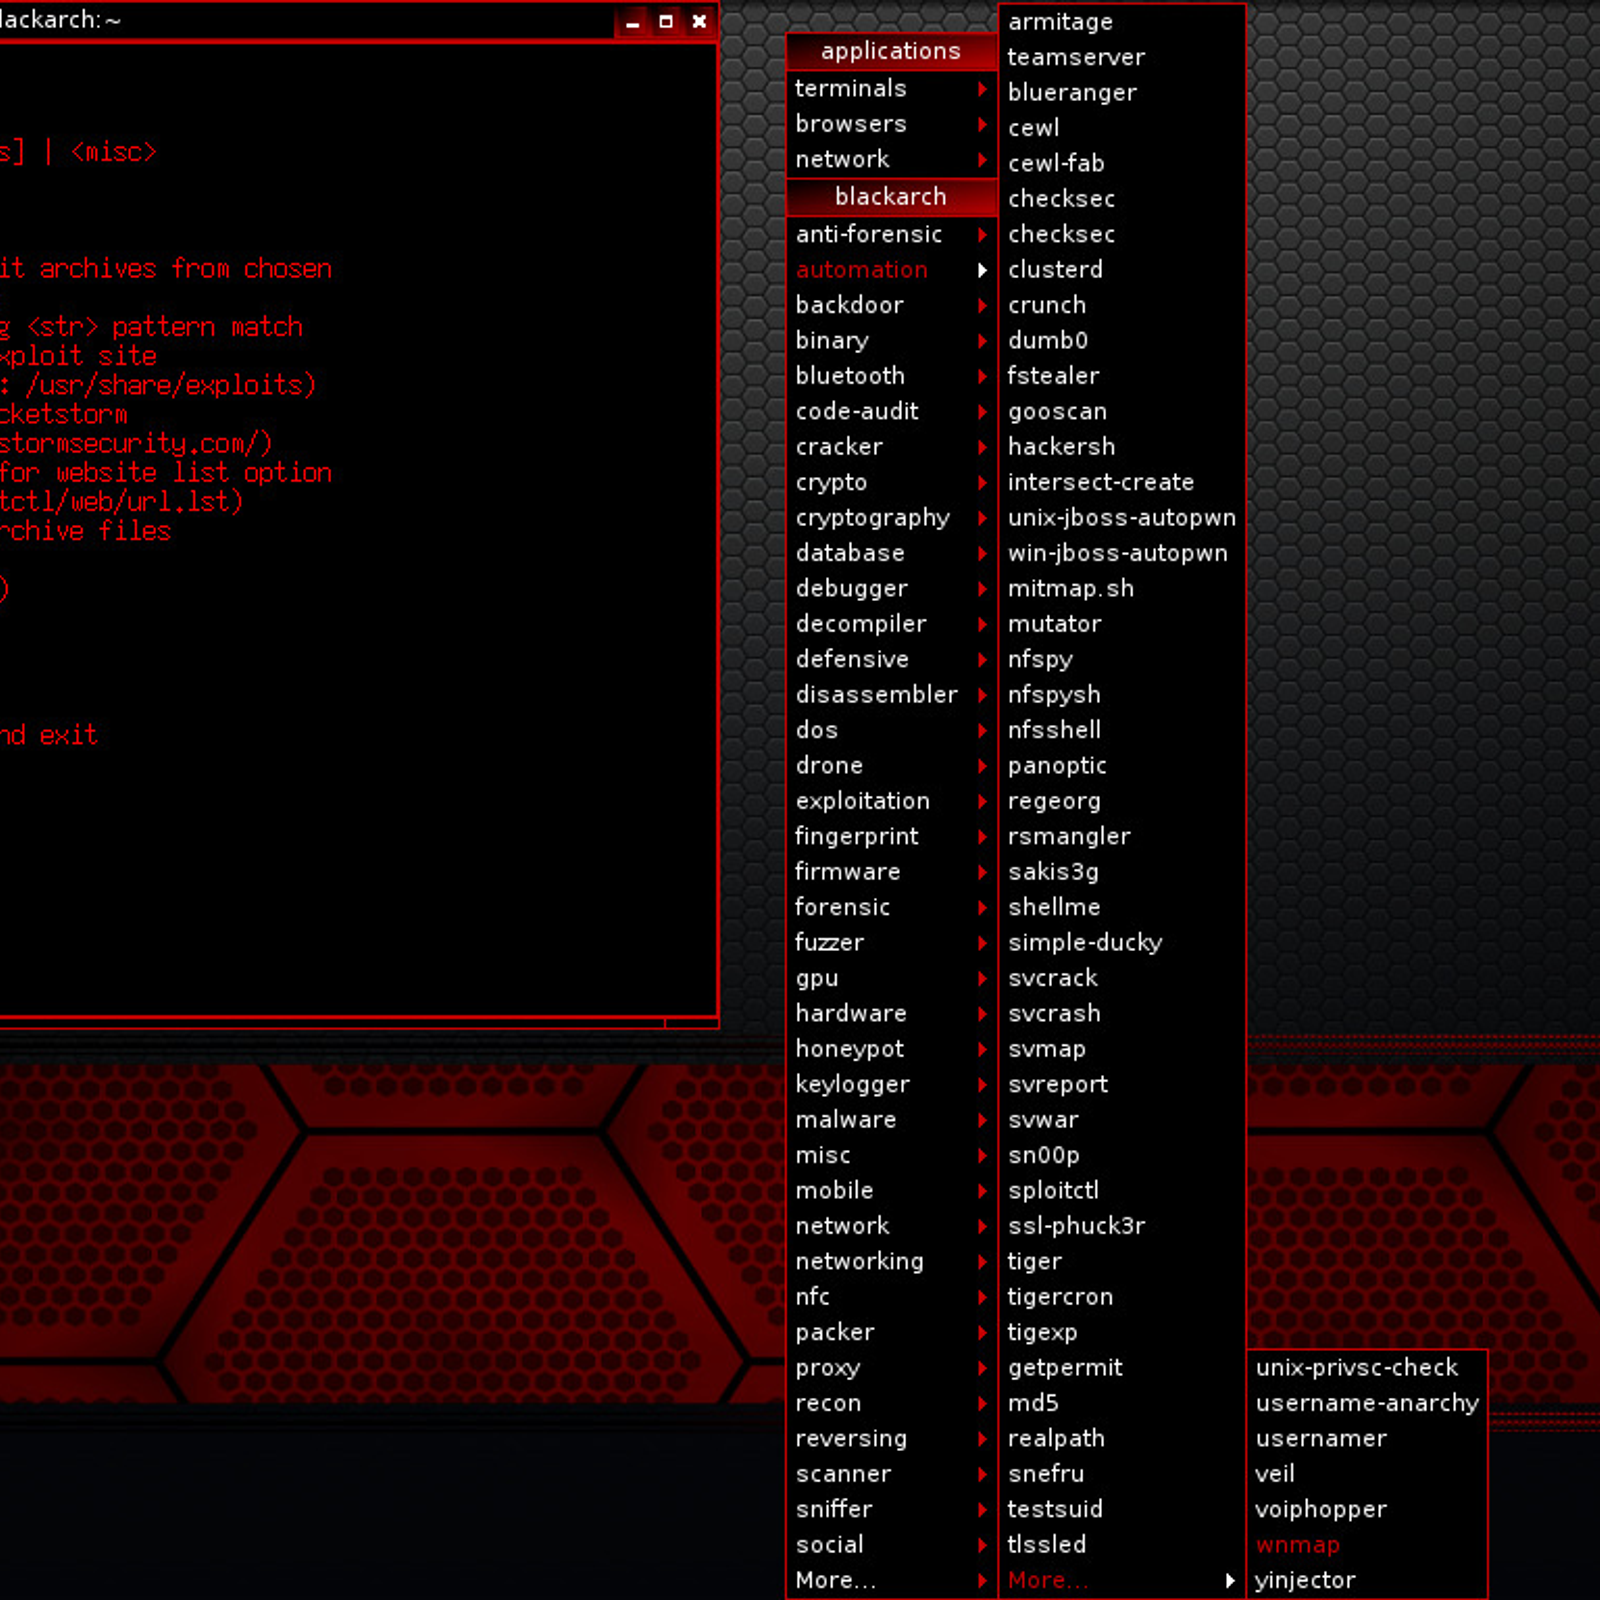Image resolution: width=1600 pixels, height=1600 pixels.
Task: Expand arrow next to the second More... entry
Action: coord(1230,1581)
